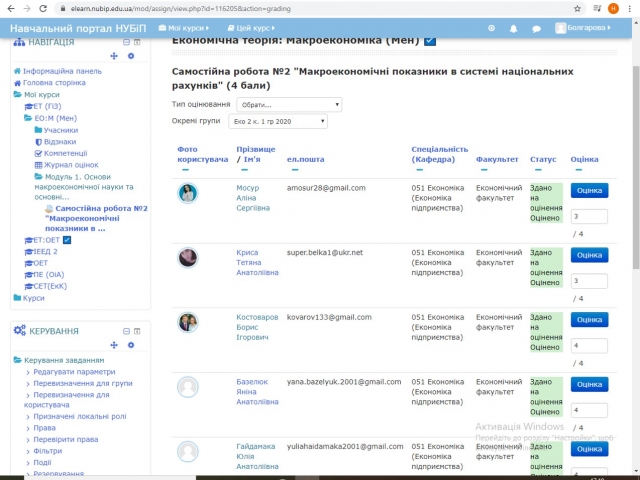
Task: Open Журнал оцінок with its table icon
Action: 38,164
